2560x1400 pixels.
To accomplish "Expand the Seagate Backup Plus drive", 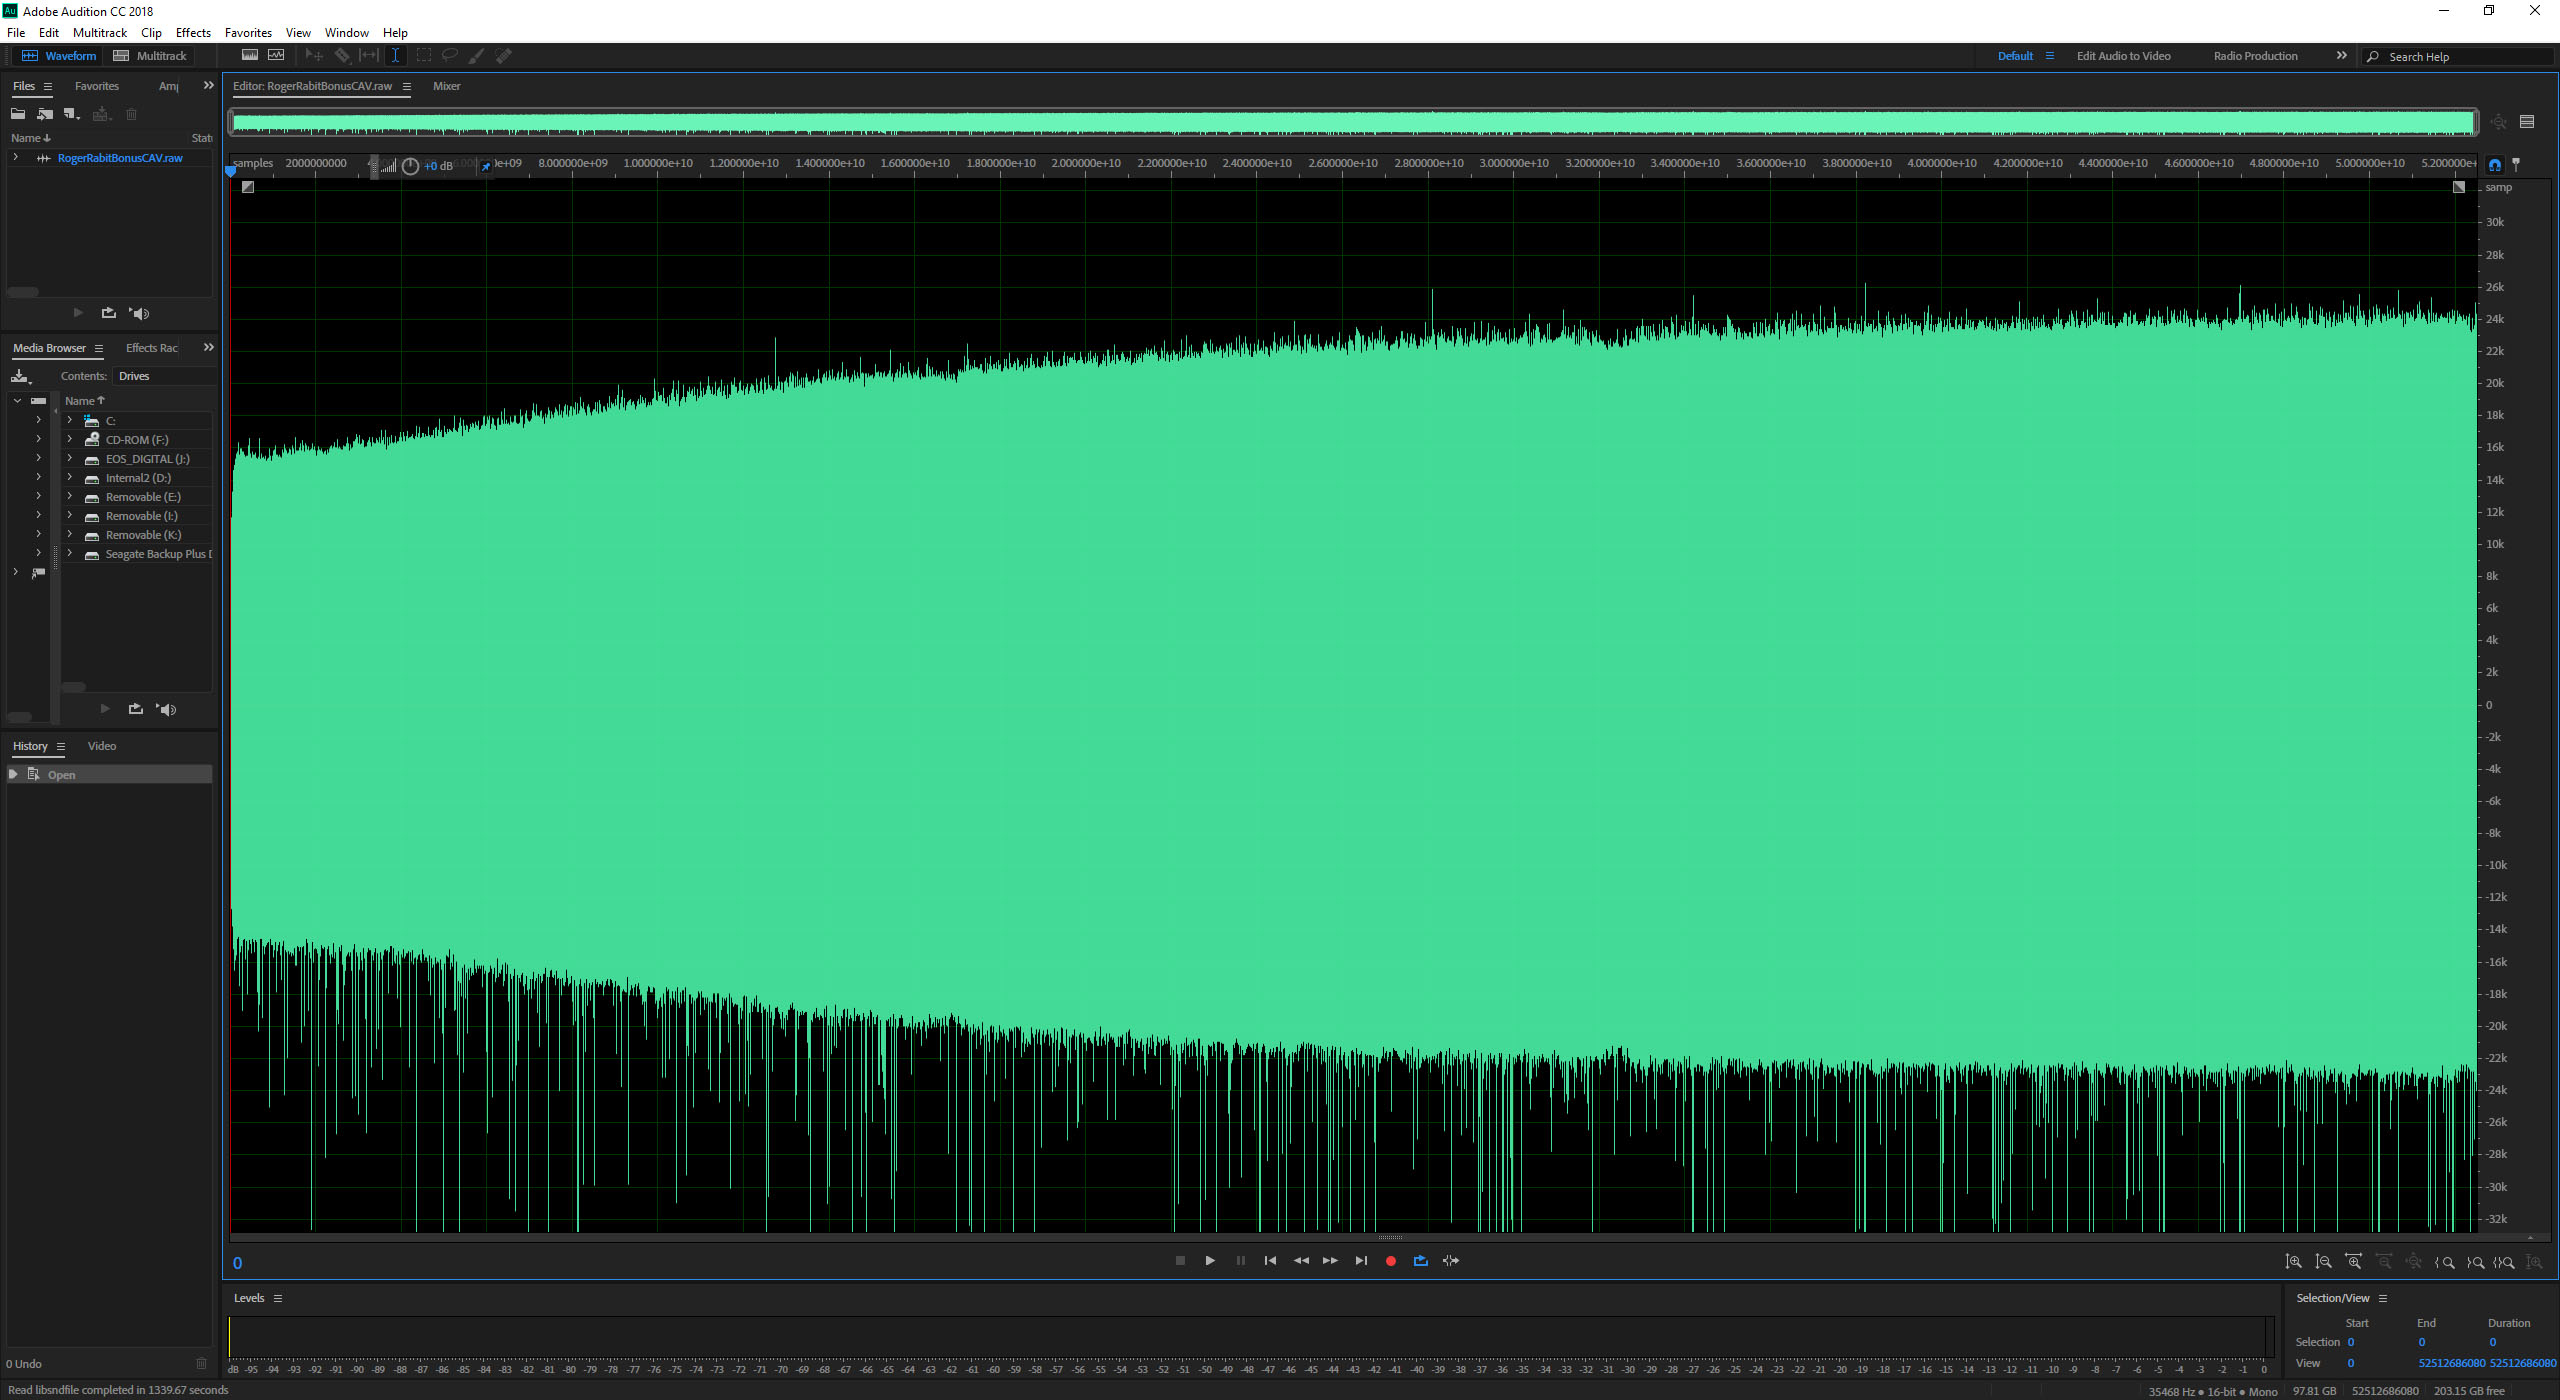I will tap(69, 554).
